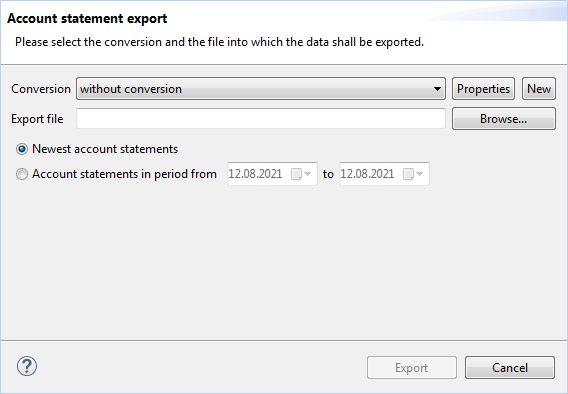Viewport: 568px width, 394px height.
Task: Click the black arrow of Conversion dropdown
Action: point(437,89)
